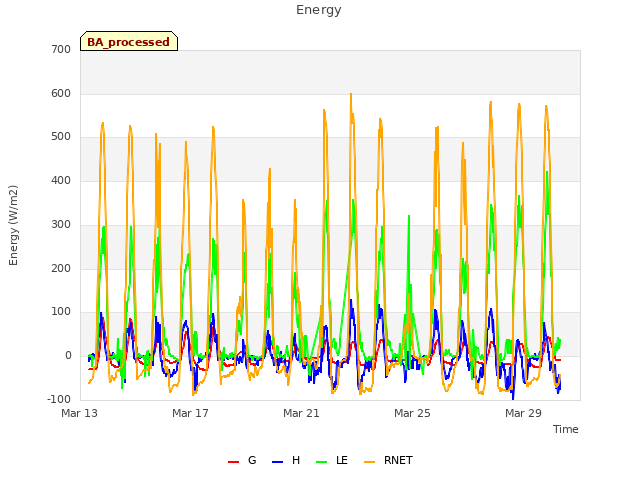Click the 600 y-axis tick label
Screen dimensions: 640x480
[61, 93]
